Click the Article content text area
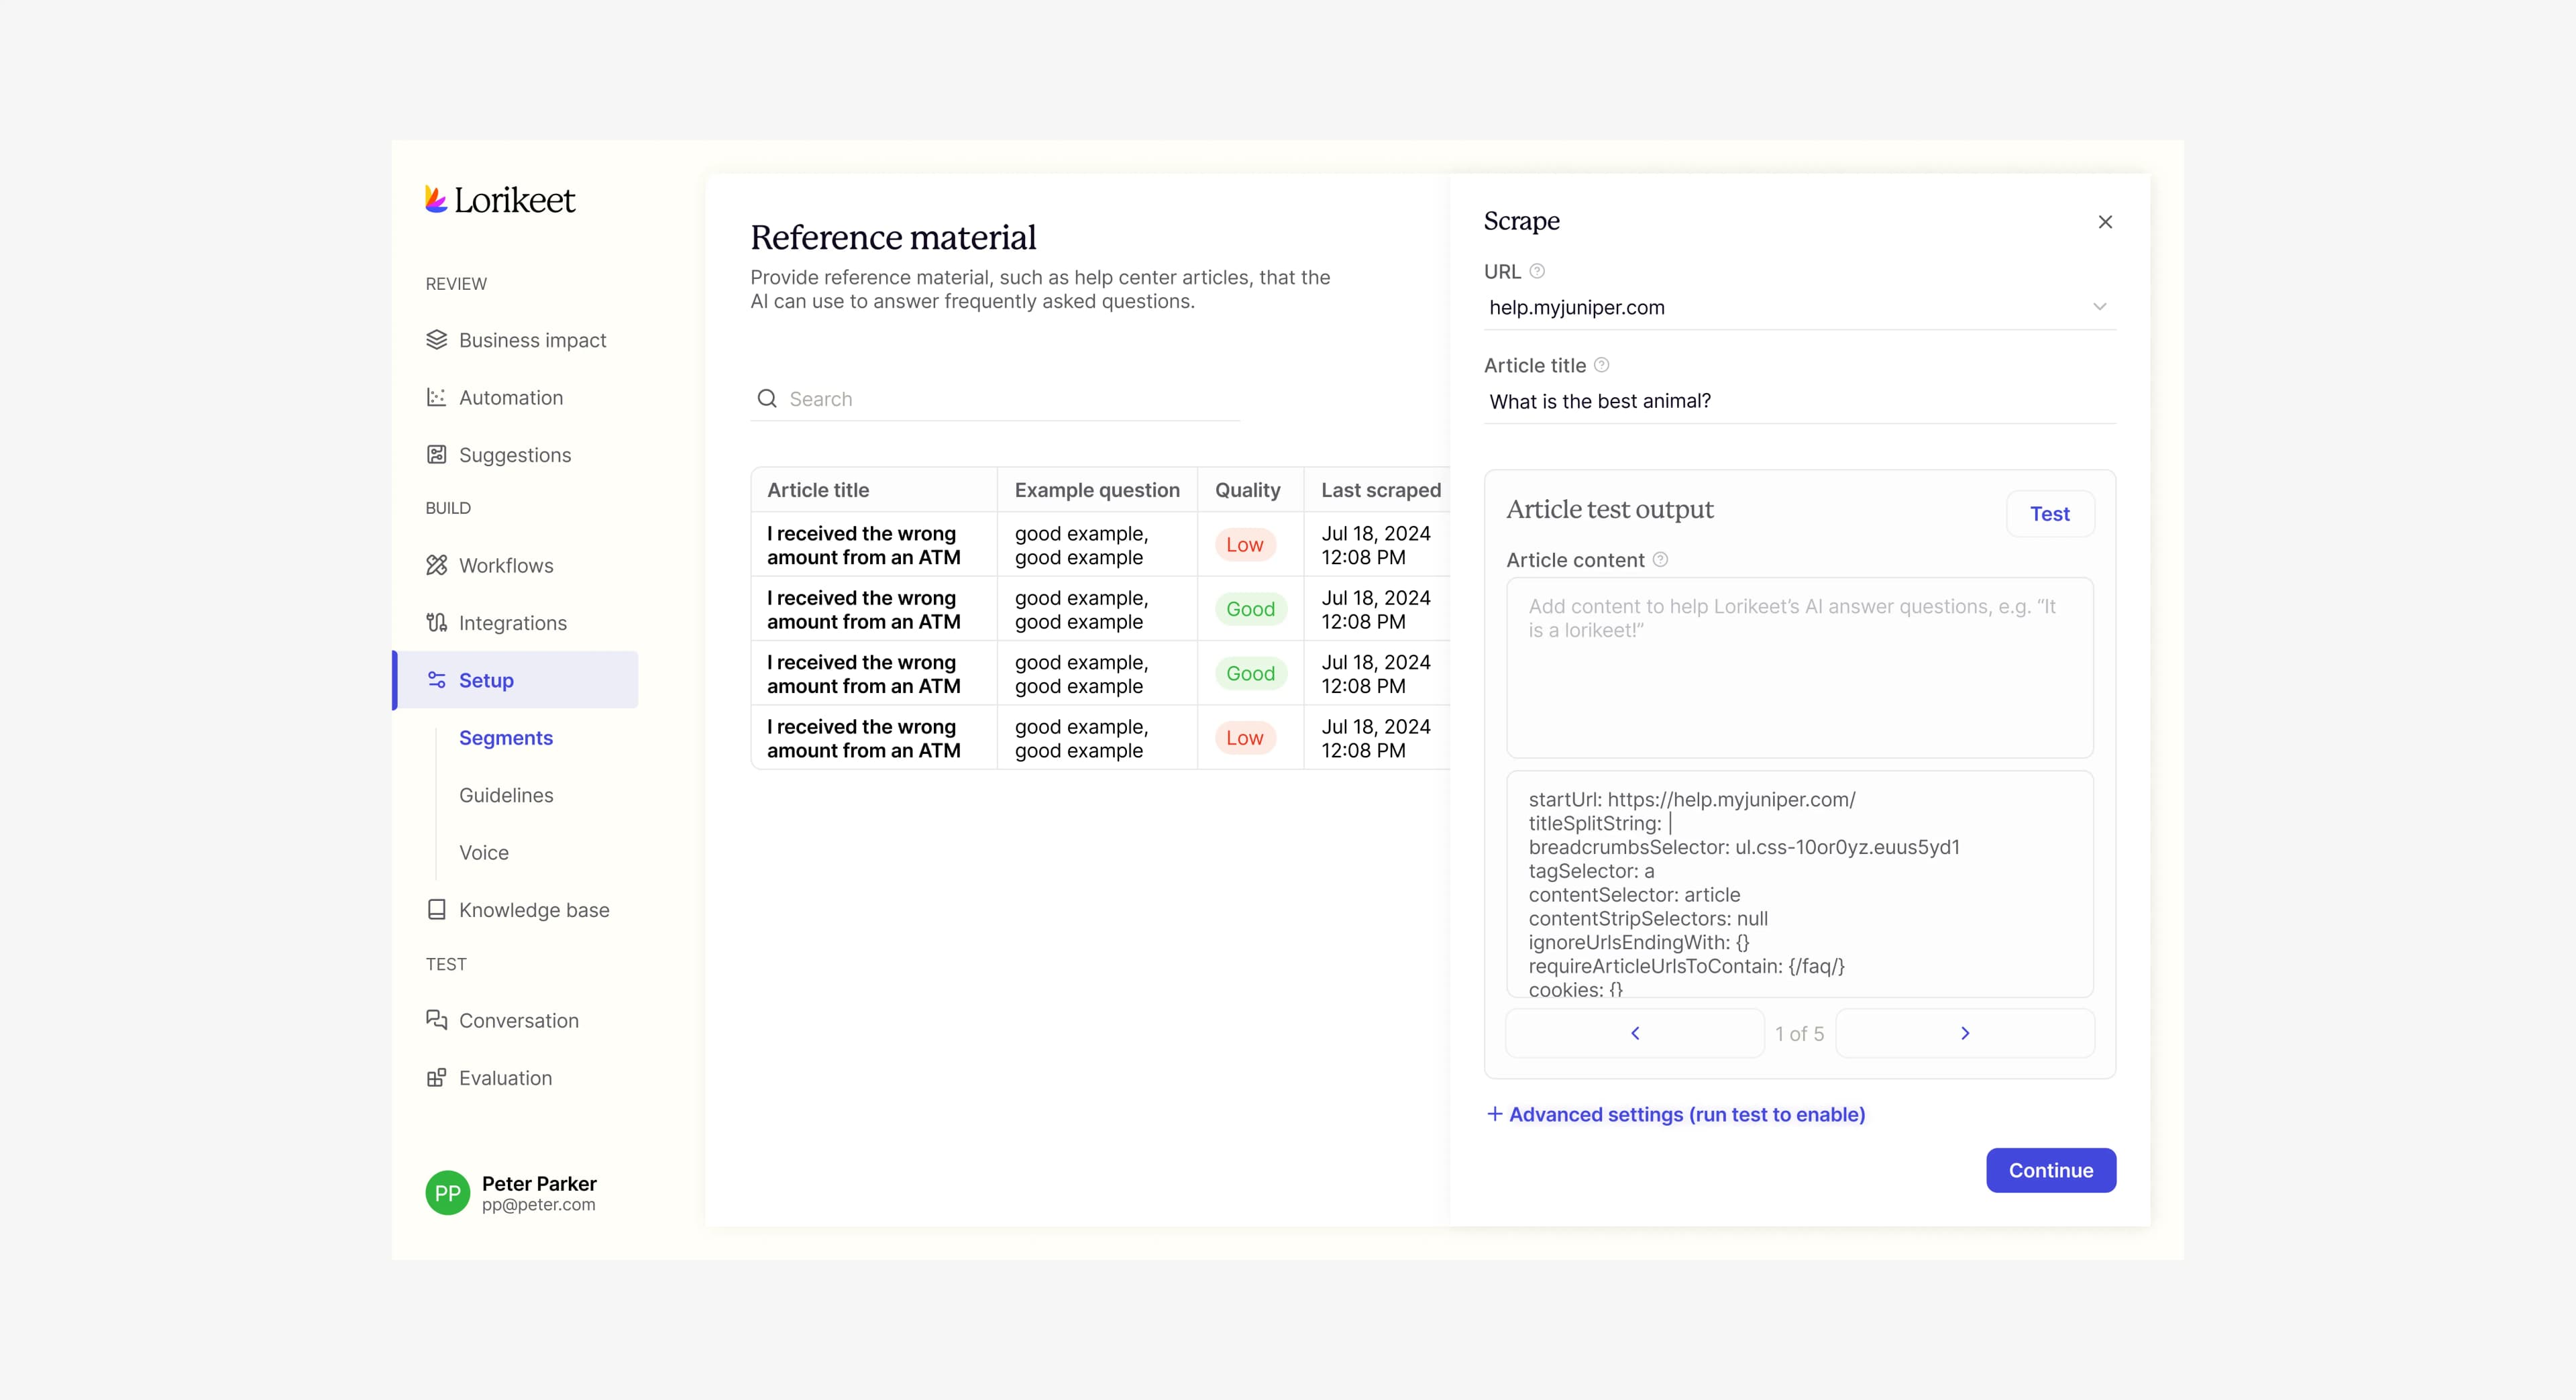The width and height of the screenshot is (2576, 1400). 1799,668
